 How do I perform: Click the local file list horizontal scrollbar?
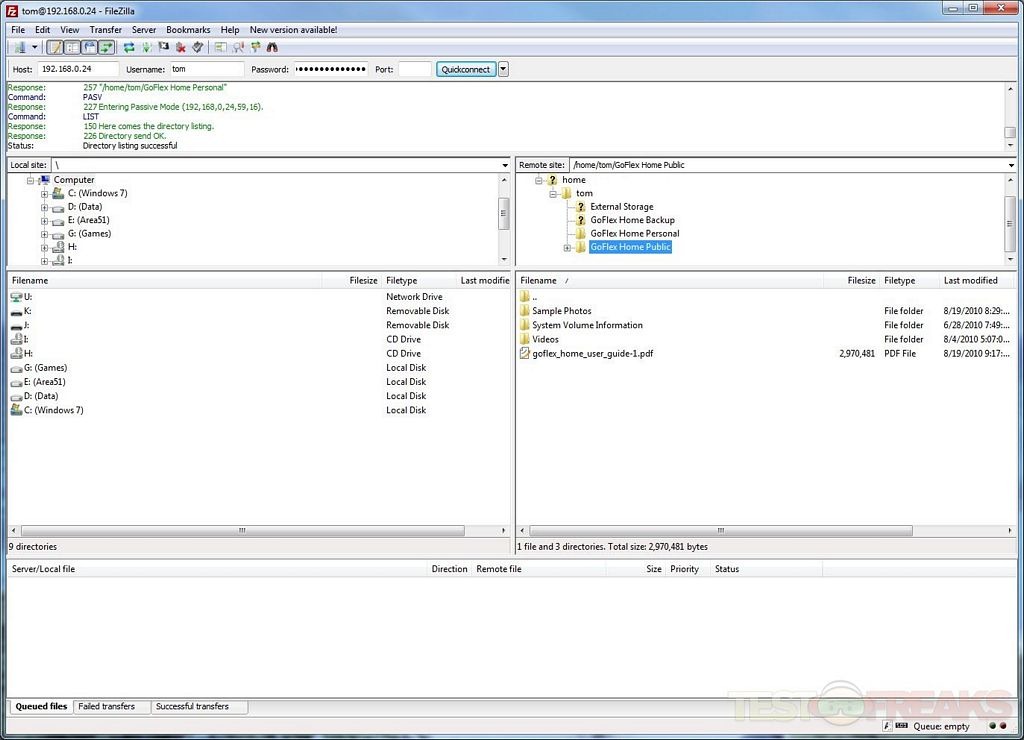click(242, 530)
